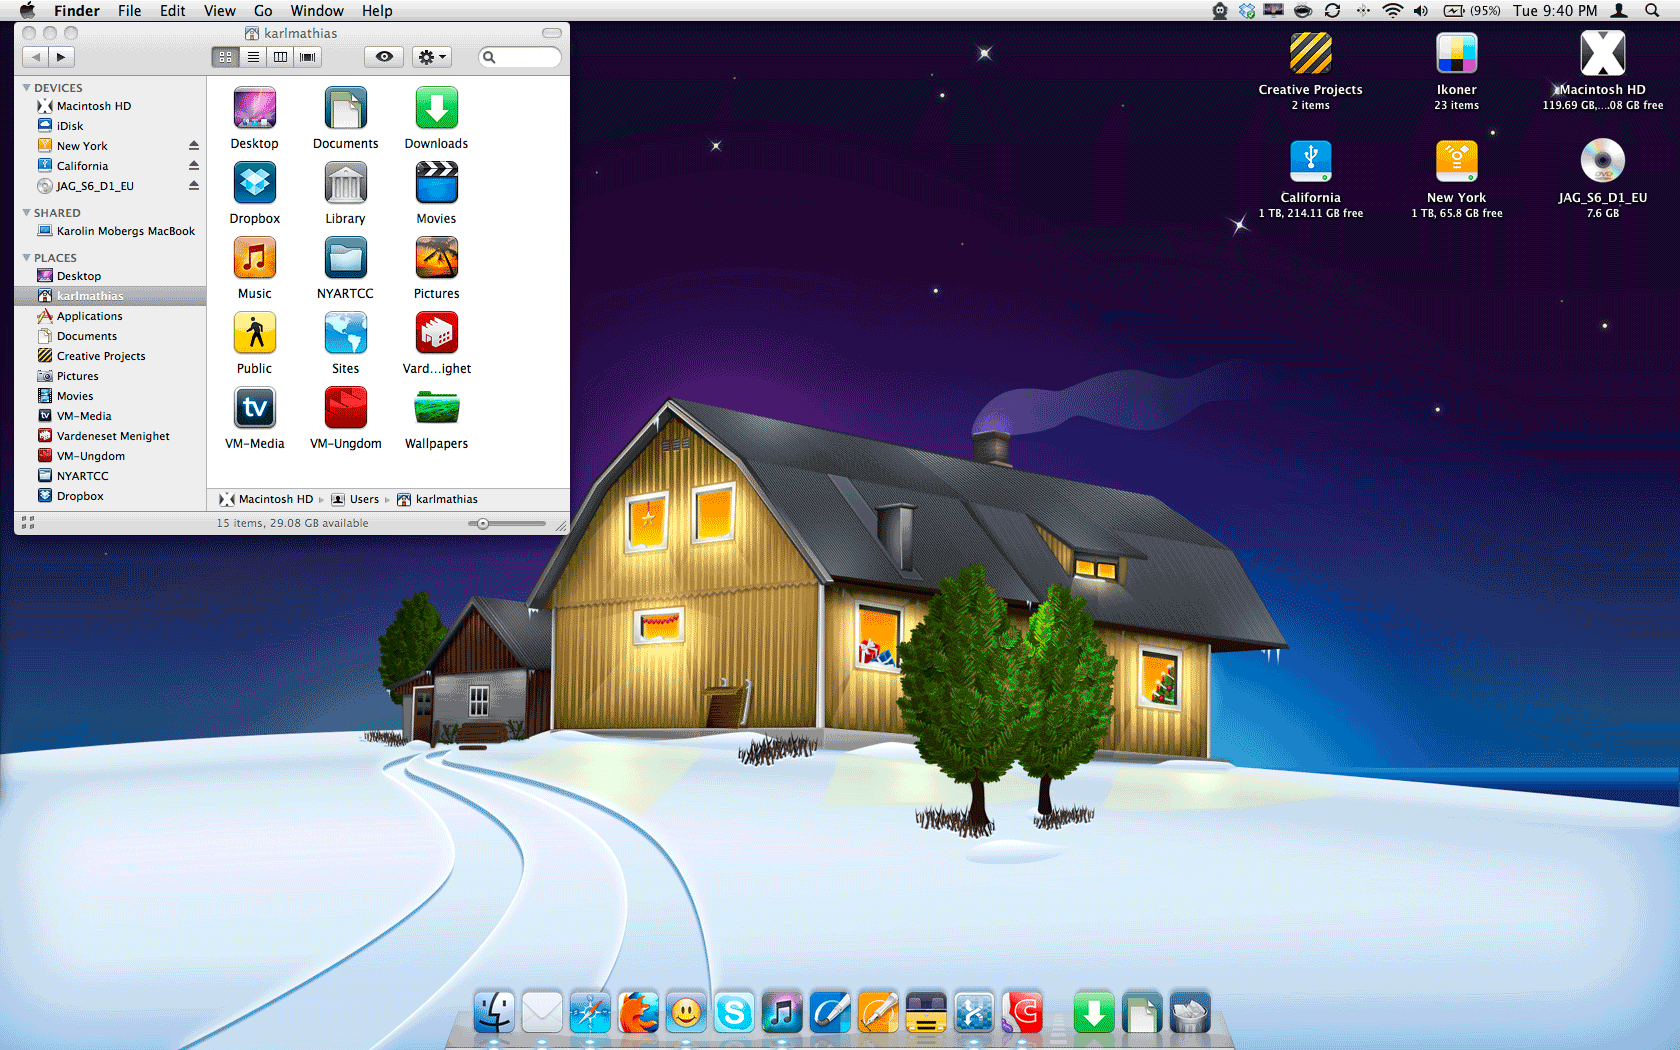
Task: Launch Skype from the Dock
Action: (734, 1013)
